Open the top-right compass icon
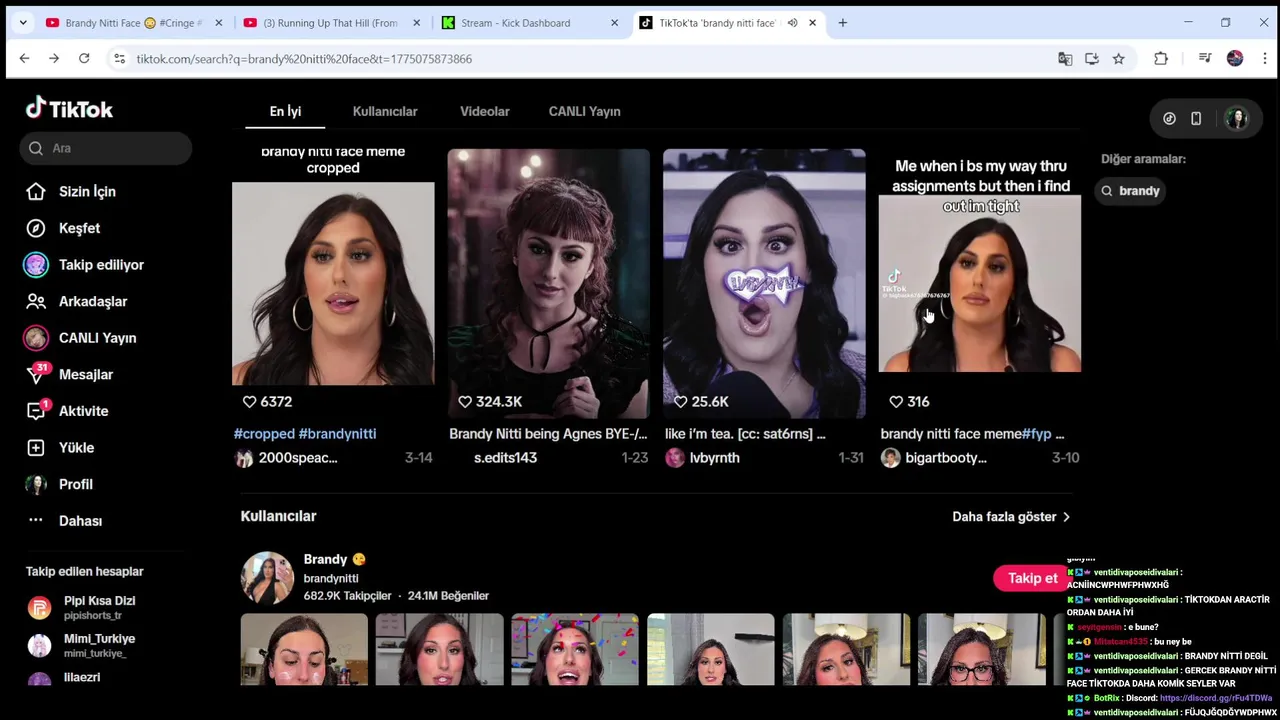Image resolution: width=1280 pixels, height=720 pixels. click(1169, 119)
